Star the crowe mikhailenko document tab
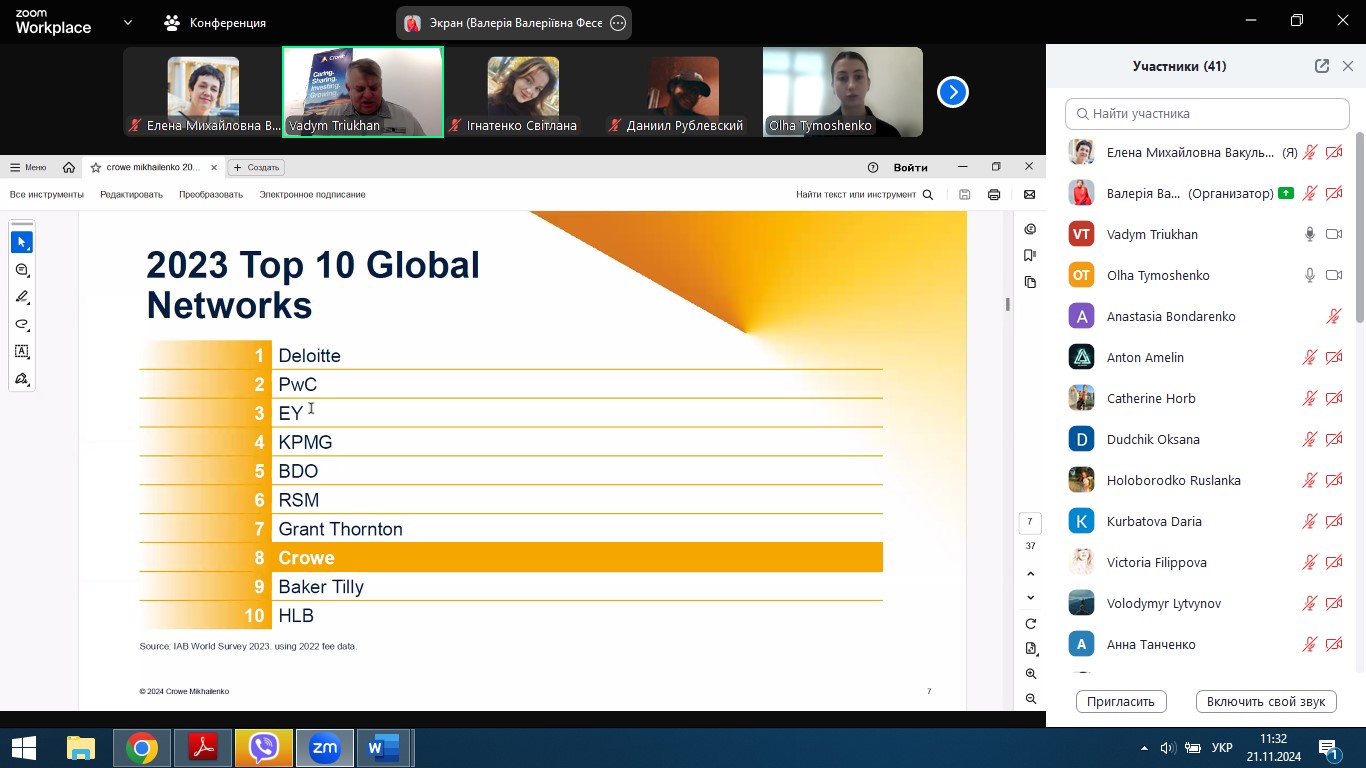Screen dimensions: 1366x768 [96, 167]
